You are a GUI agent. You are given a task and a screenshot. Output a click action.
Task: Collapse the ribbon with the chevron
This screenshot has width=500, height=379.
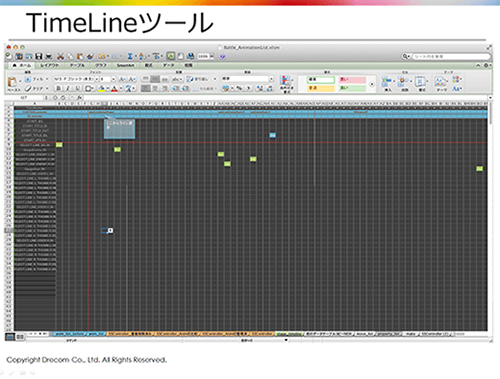(478, 65)
